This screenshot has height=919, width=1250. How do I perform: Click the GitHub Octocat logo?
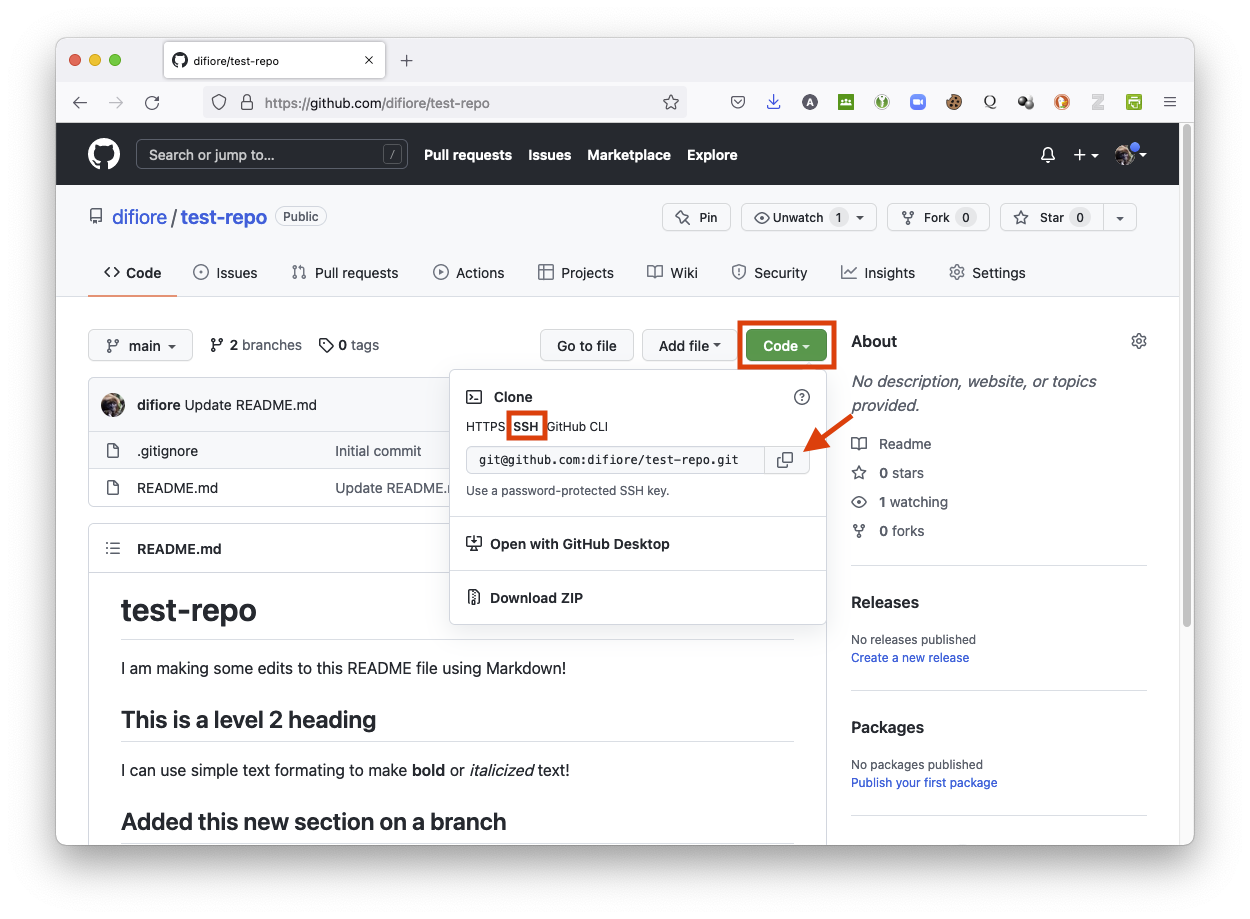[104, 155]
